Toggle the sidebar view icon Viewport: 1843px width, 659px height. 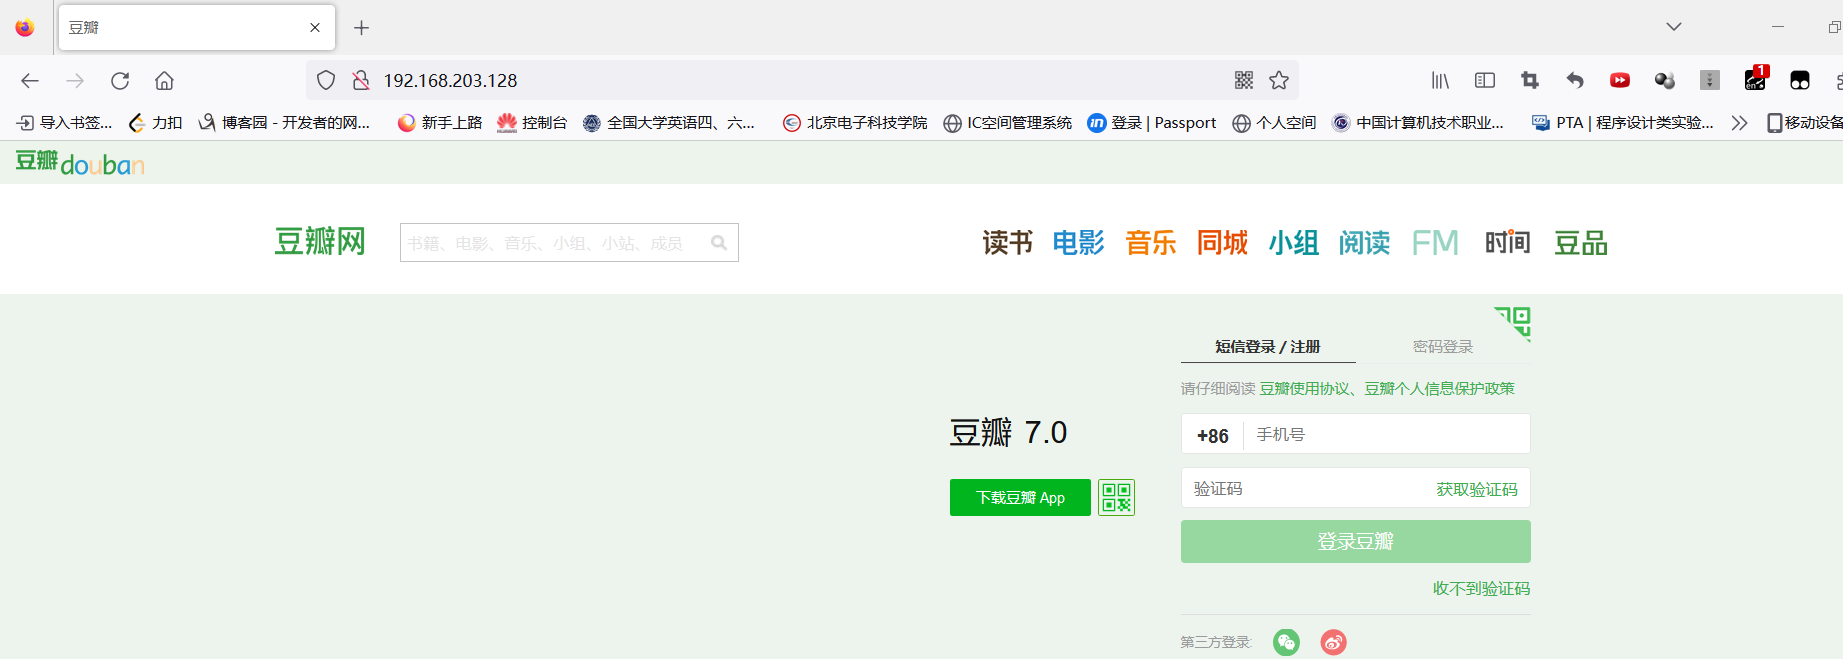click(x=1485, y=80)
